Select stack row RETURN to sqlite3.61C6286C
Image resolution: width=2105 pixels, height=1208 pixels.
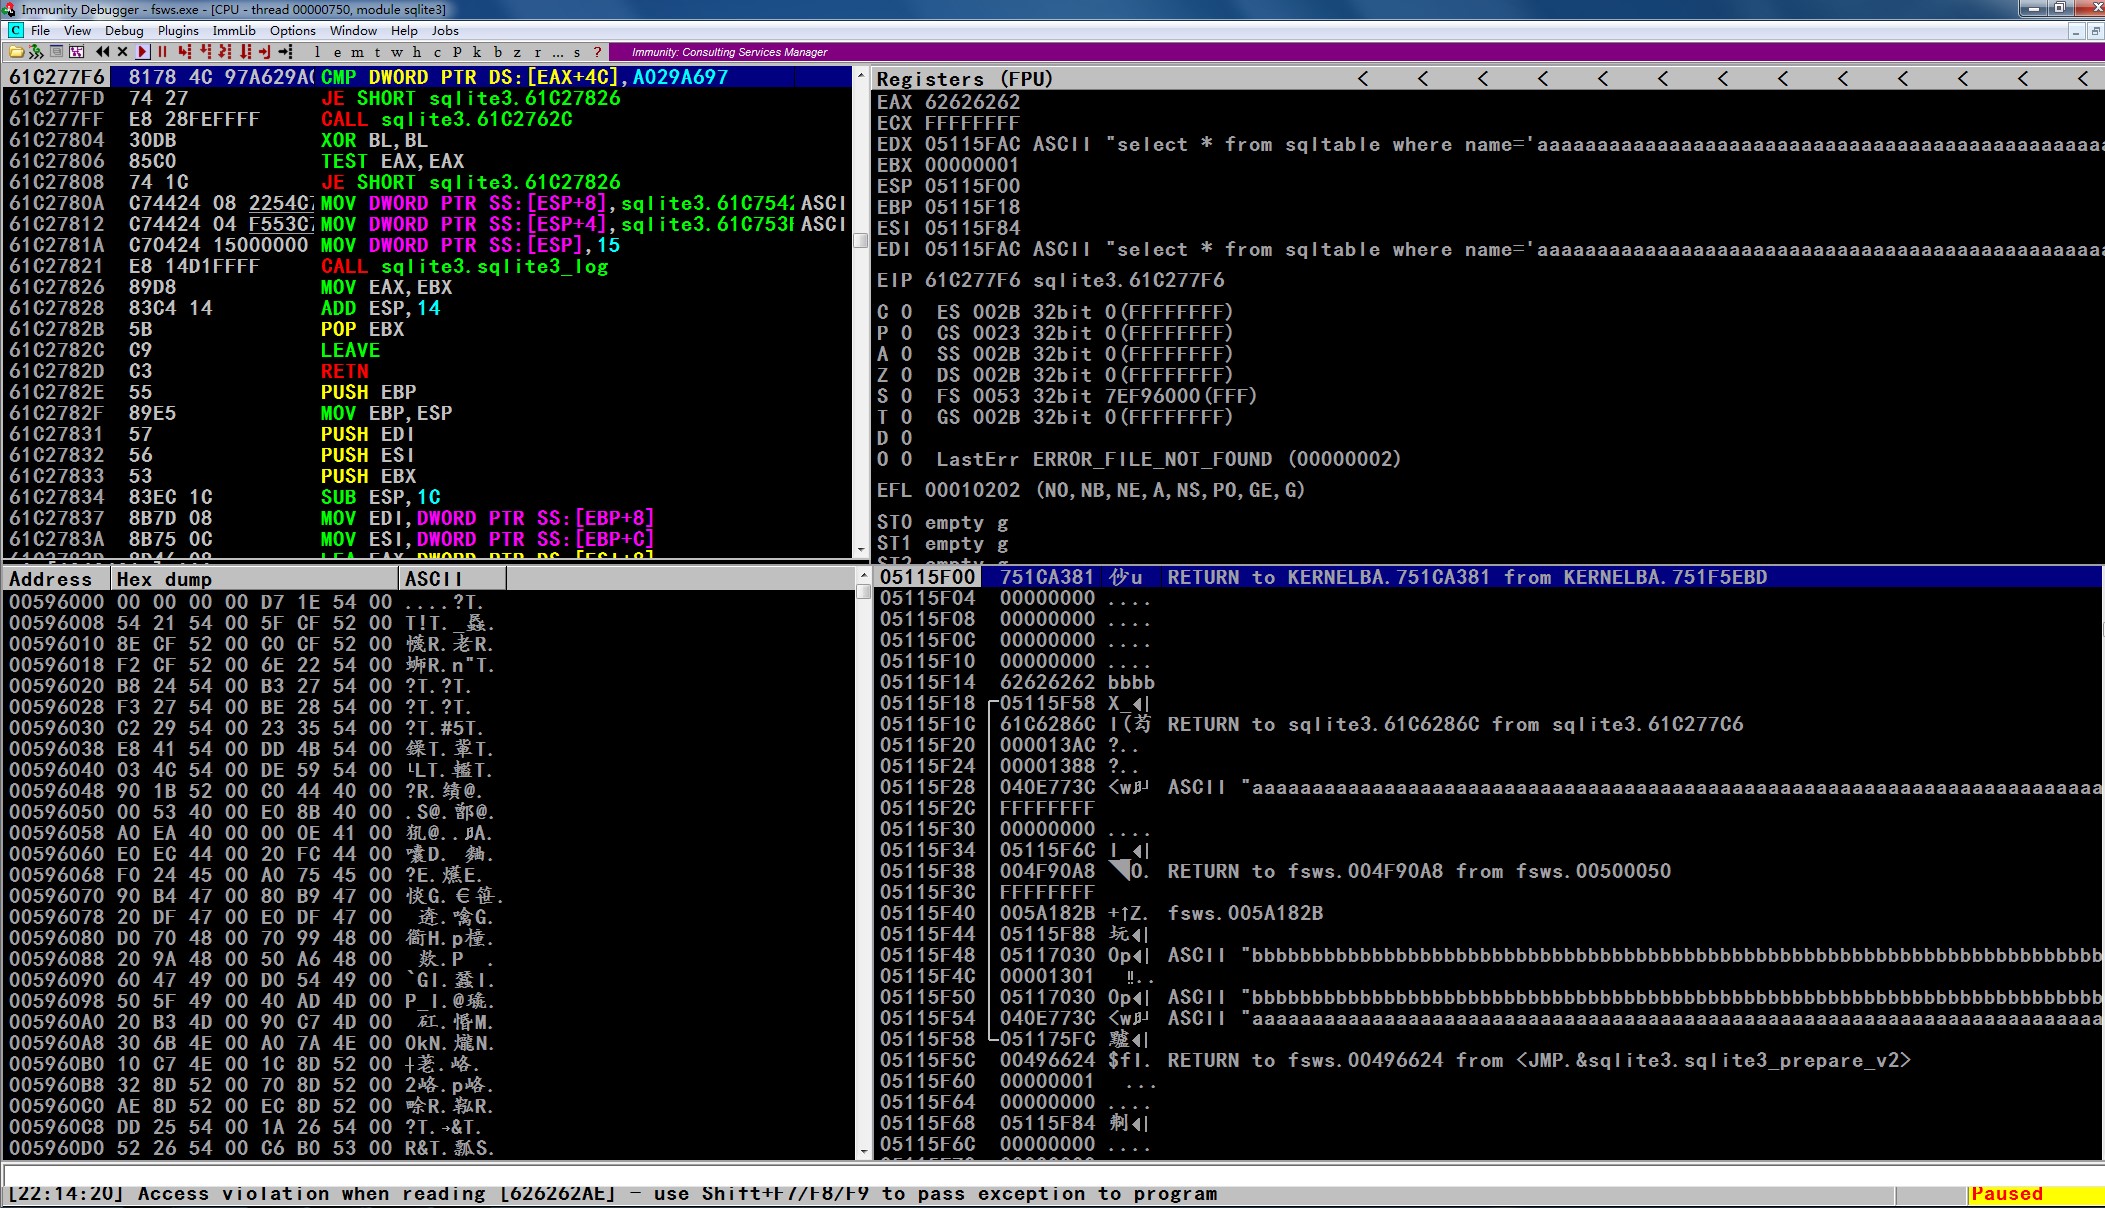(1490, 724)
